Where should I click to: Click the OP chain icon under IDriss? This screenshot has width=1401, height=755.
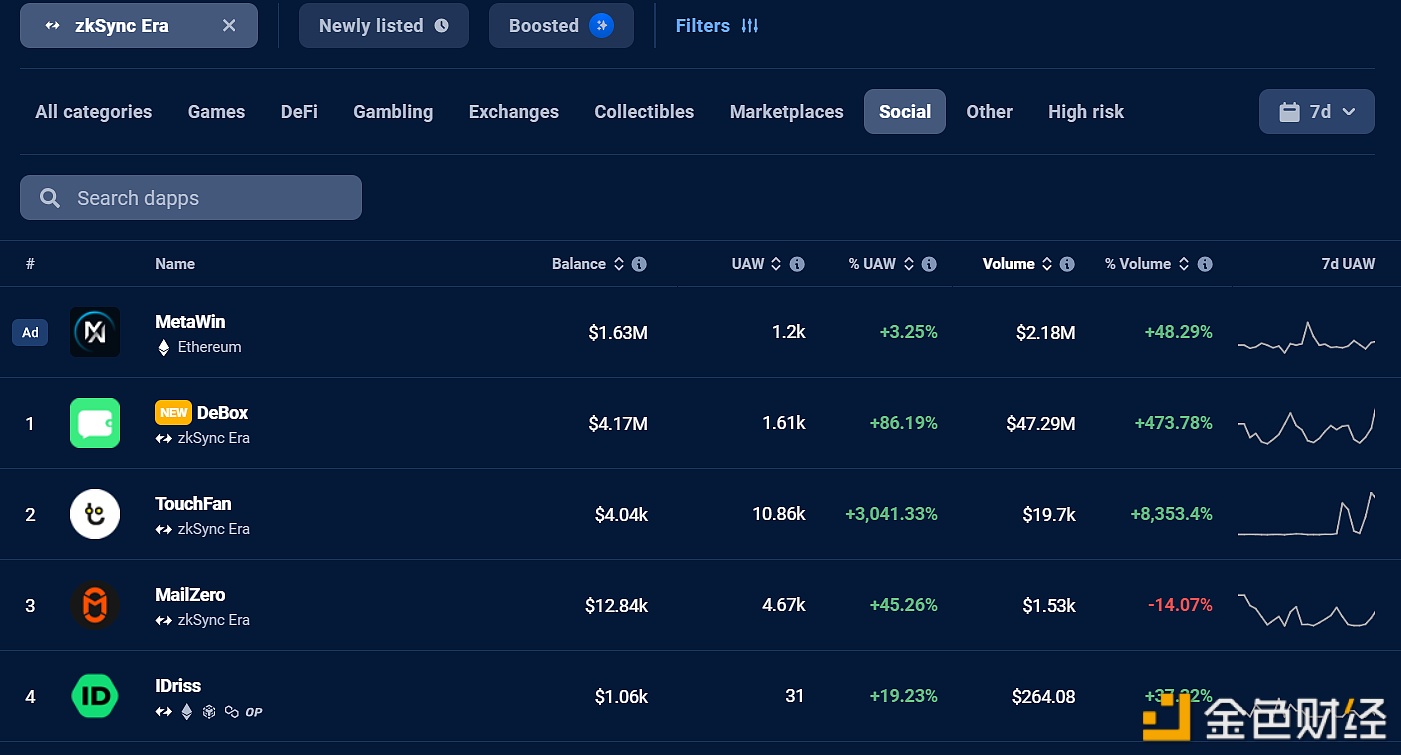pos(254,712)
